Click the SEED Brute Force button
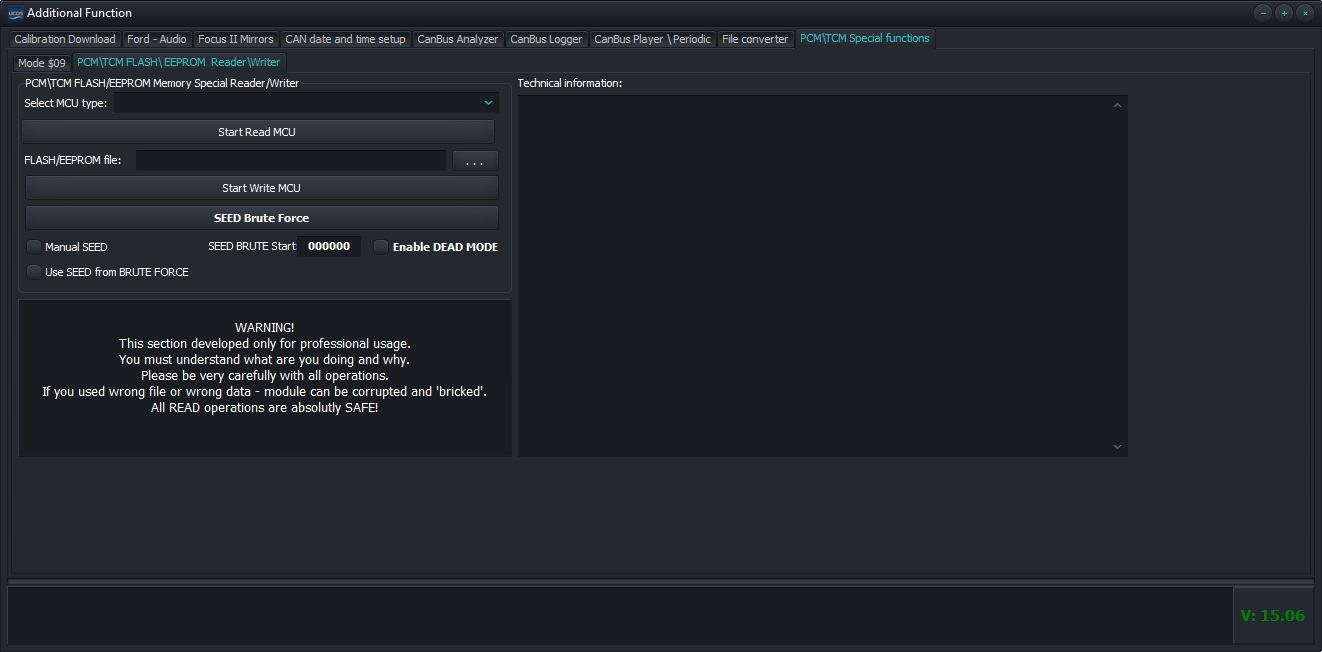 click(x=261, y=218)
